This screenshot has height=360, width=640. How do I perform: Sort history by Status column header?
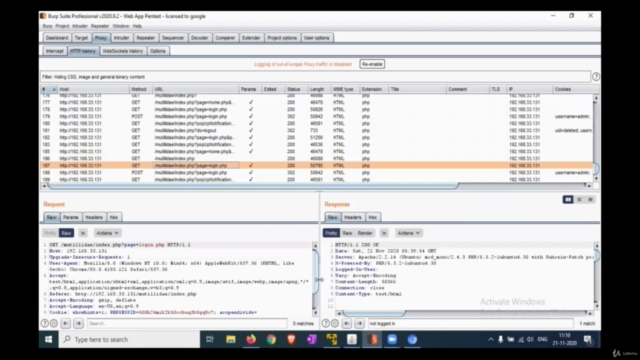click(x=293, y=89)
